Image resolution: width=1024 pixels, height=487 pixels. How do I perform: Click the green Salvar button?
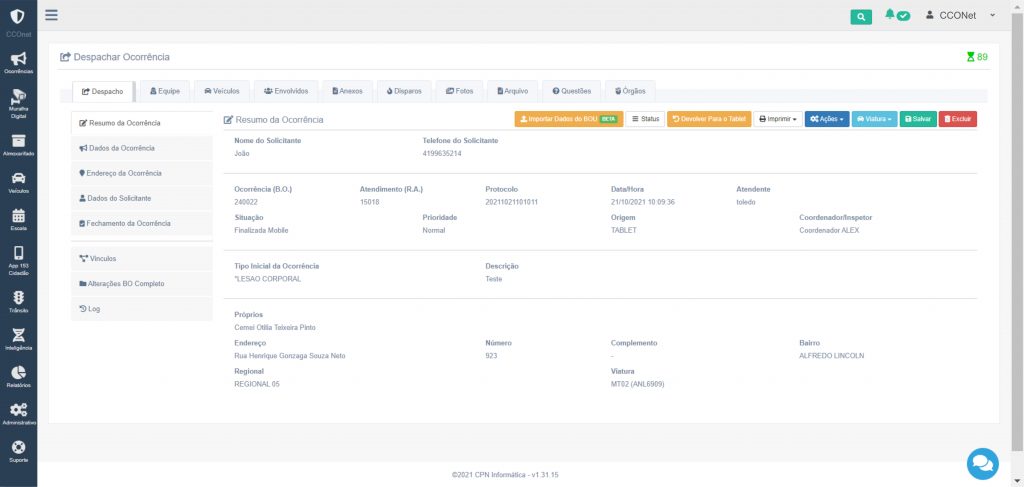click(918, 119)
